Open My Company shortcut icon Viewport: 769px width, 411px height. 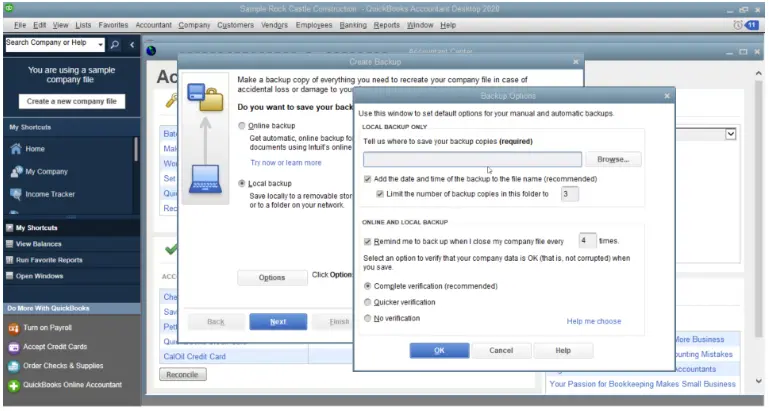[16, 171]
